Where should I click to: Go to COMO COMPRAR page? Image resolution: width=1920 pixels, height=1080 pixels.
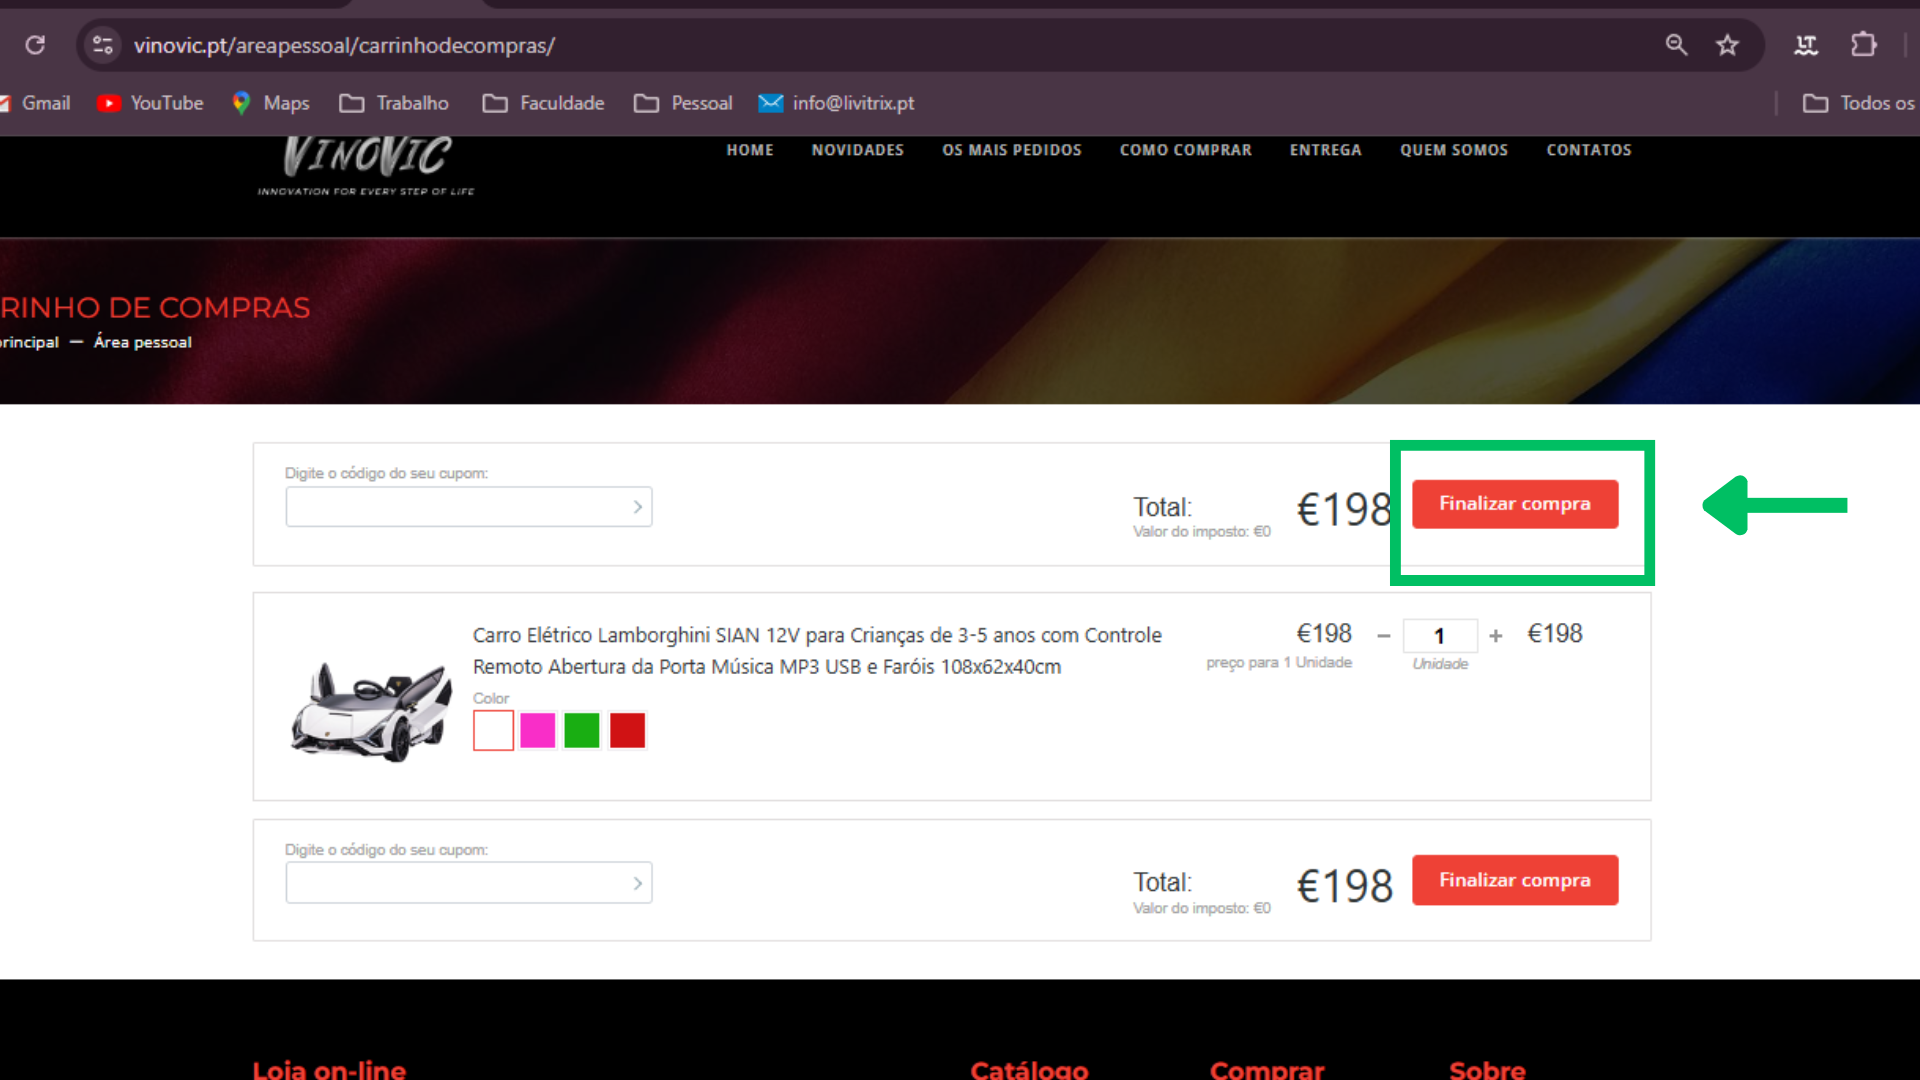[1185, 150]
